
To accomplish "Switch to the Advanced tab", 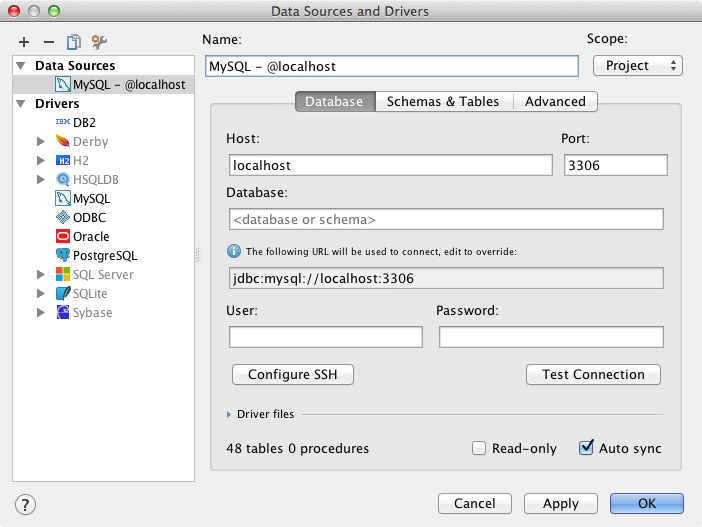I will coord(555,102).
